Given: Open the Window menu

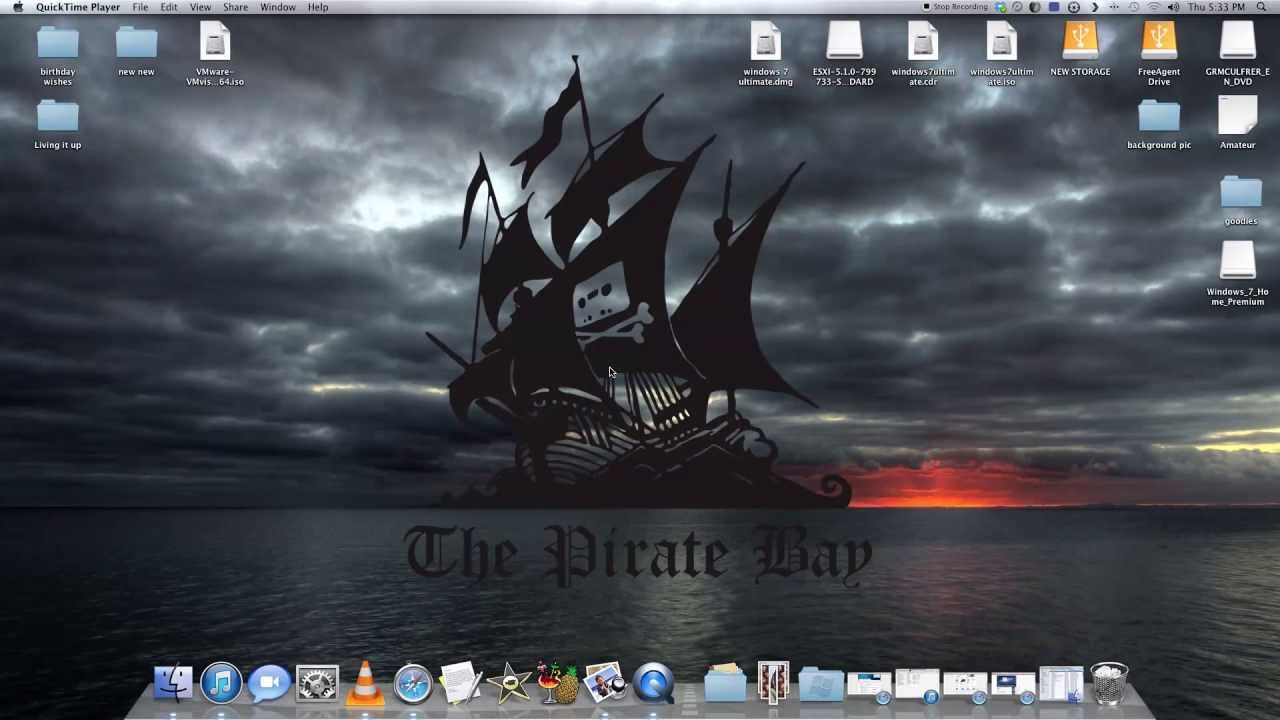Looking at the screenshot, I should tap(277, 7).
